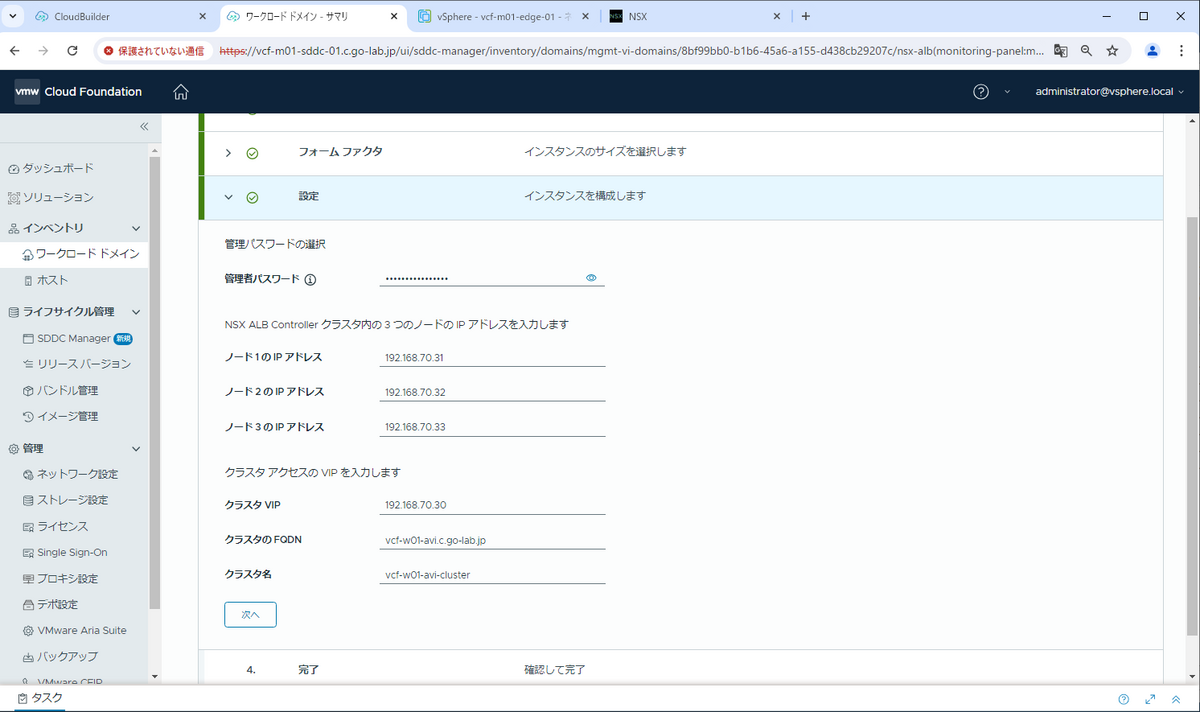Image resolution: width=1200 pixels, height=712 pixels.
Task: Click the フォーム ファクタ step green check icon
Action: [252, 153]
